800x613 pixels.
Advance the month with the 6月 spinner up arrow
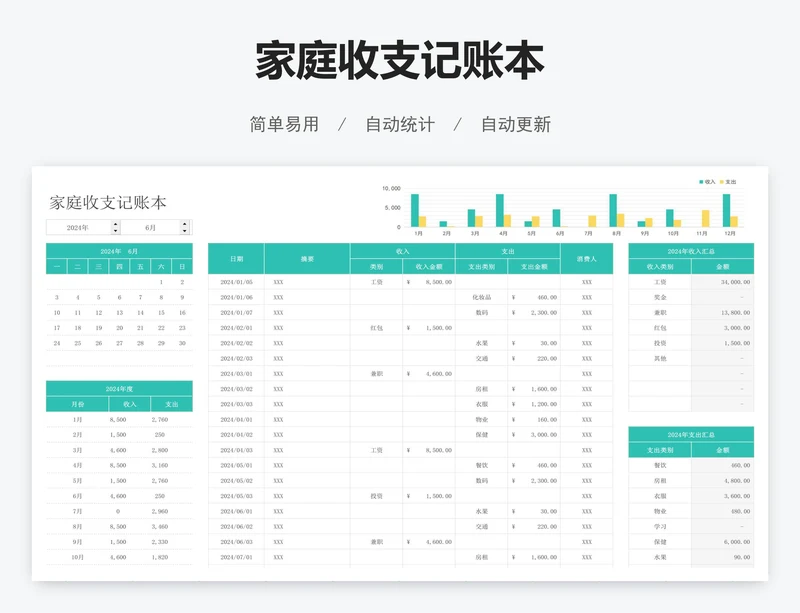coord(185,224)
